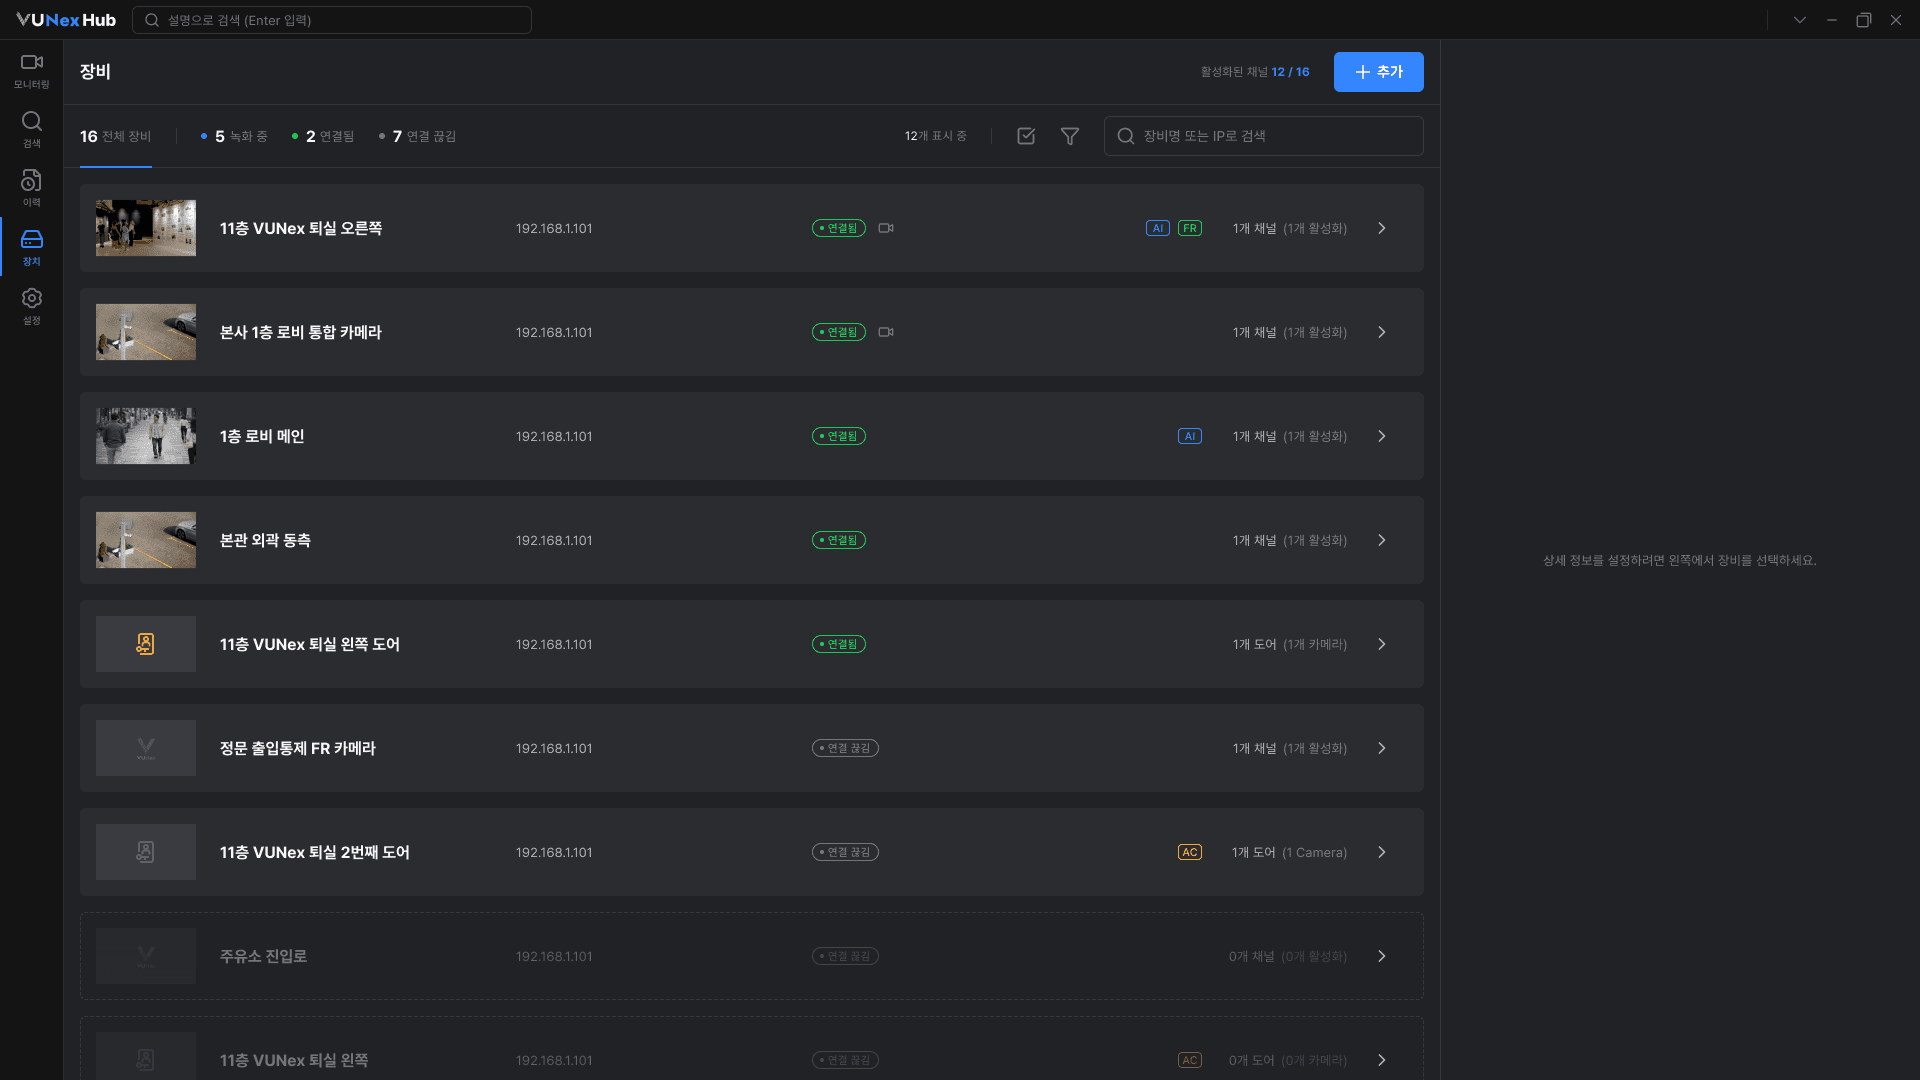1920x1080 pixels.
Task: Select the 1층 로비 메인 device name
Action: coord(262,436)
